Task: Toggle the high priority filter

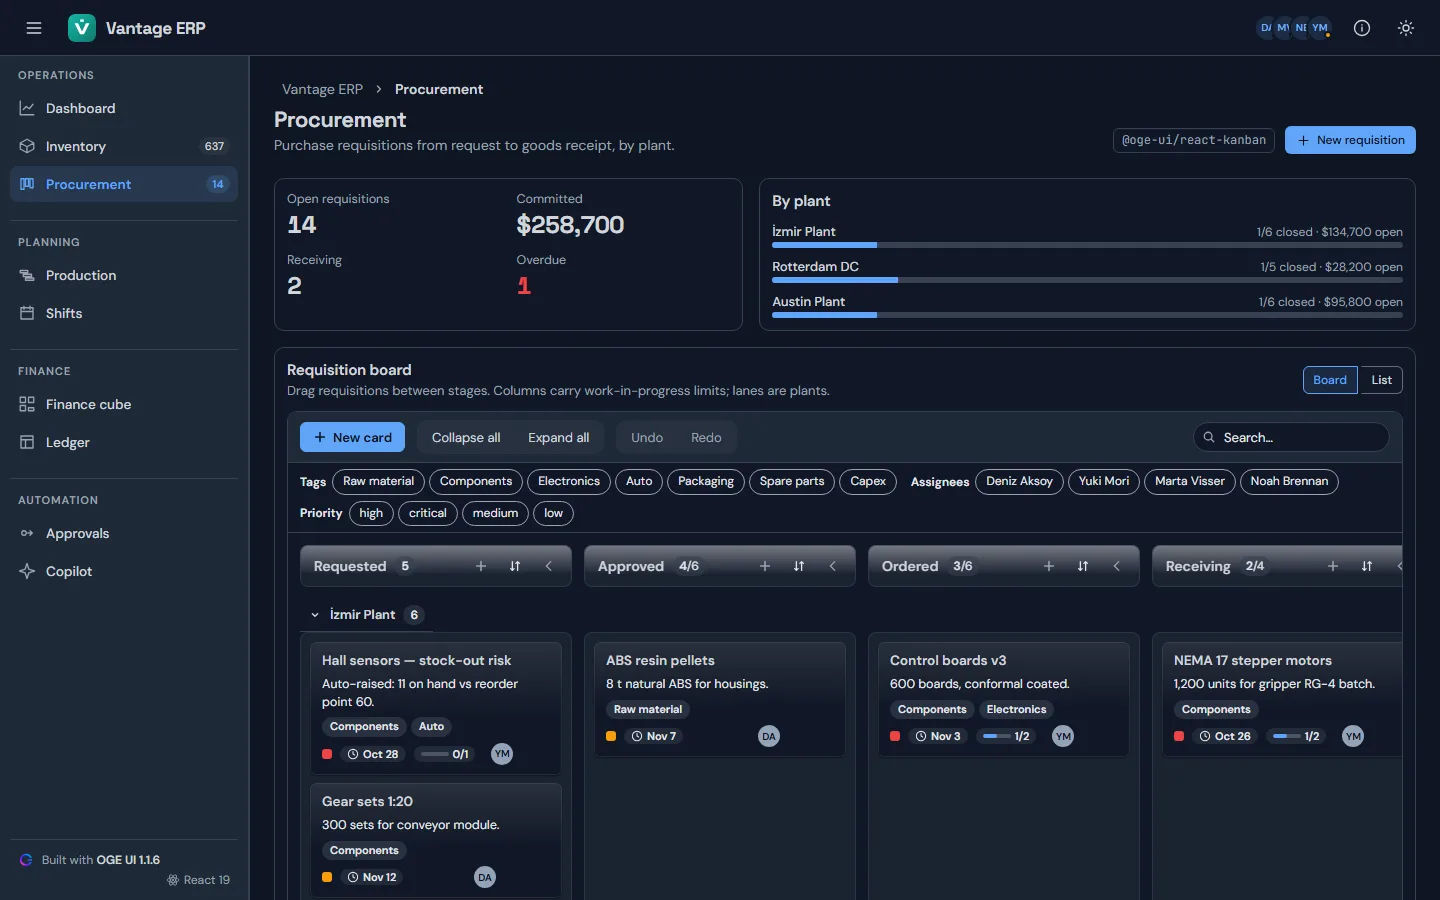Action: (371, 513)
